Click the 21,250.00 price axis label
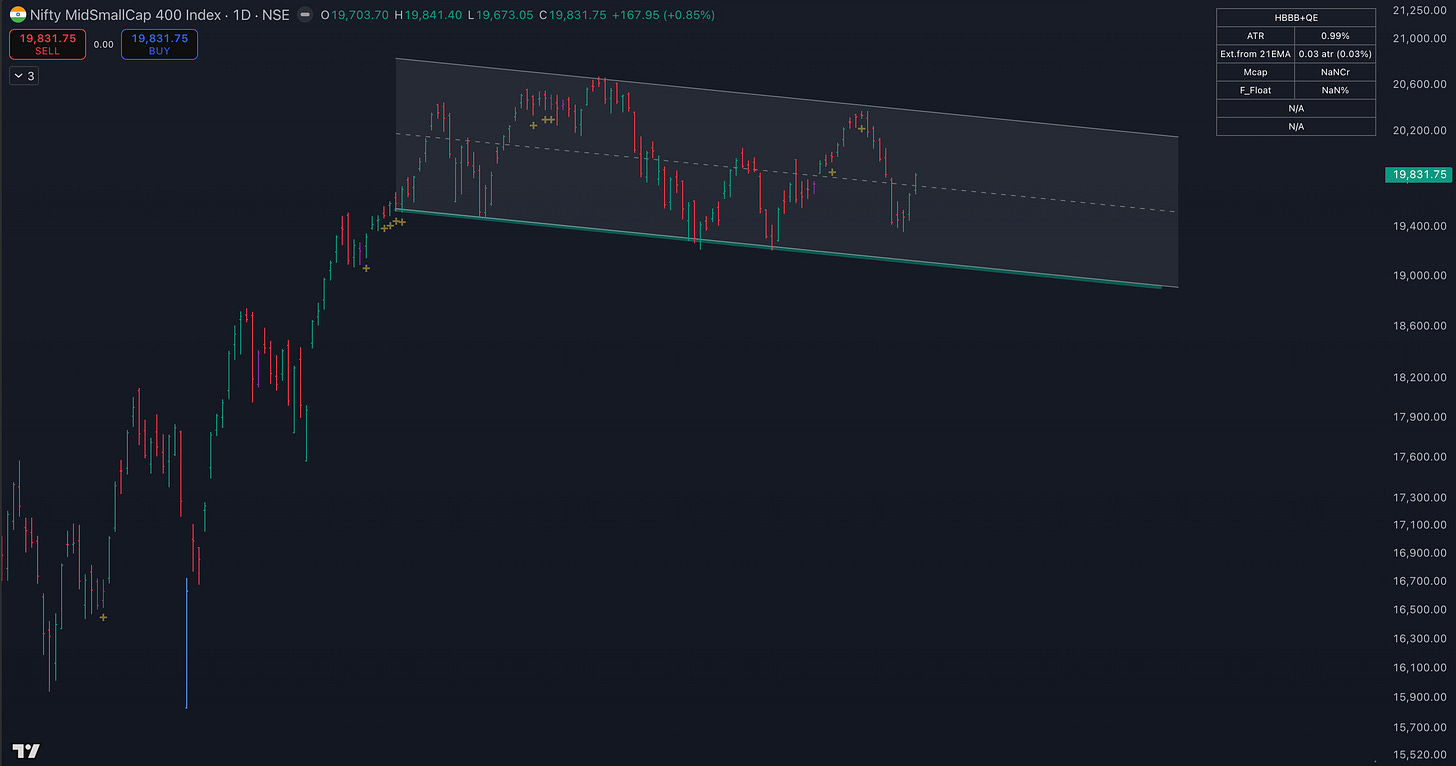This screenshot has height=766, width=1456. tap(1418, 10)
